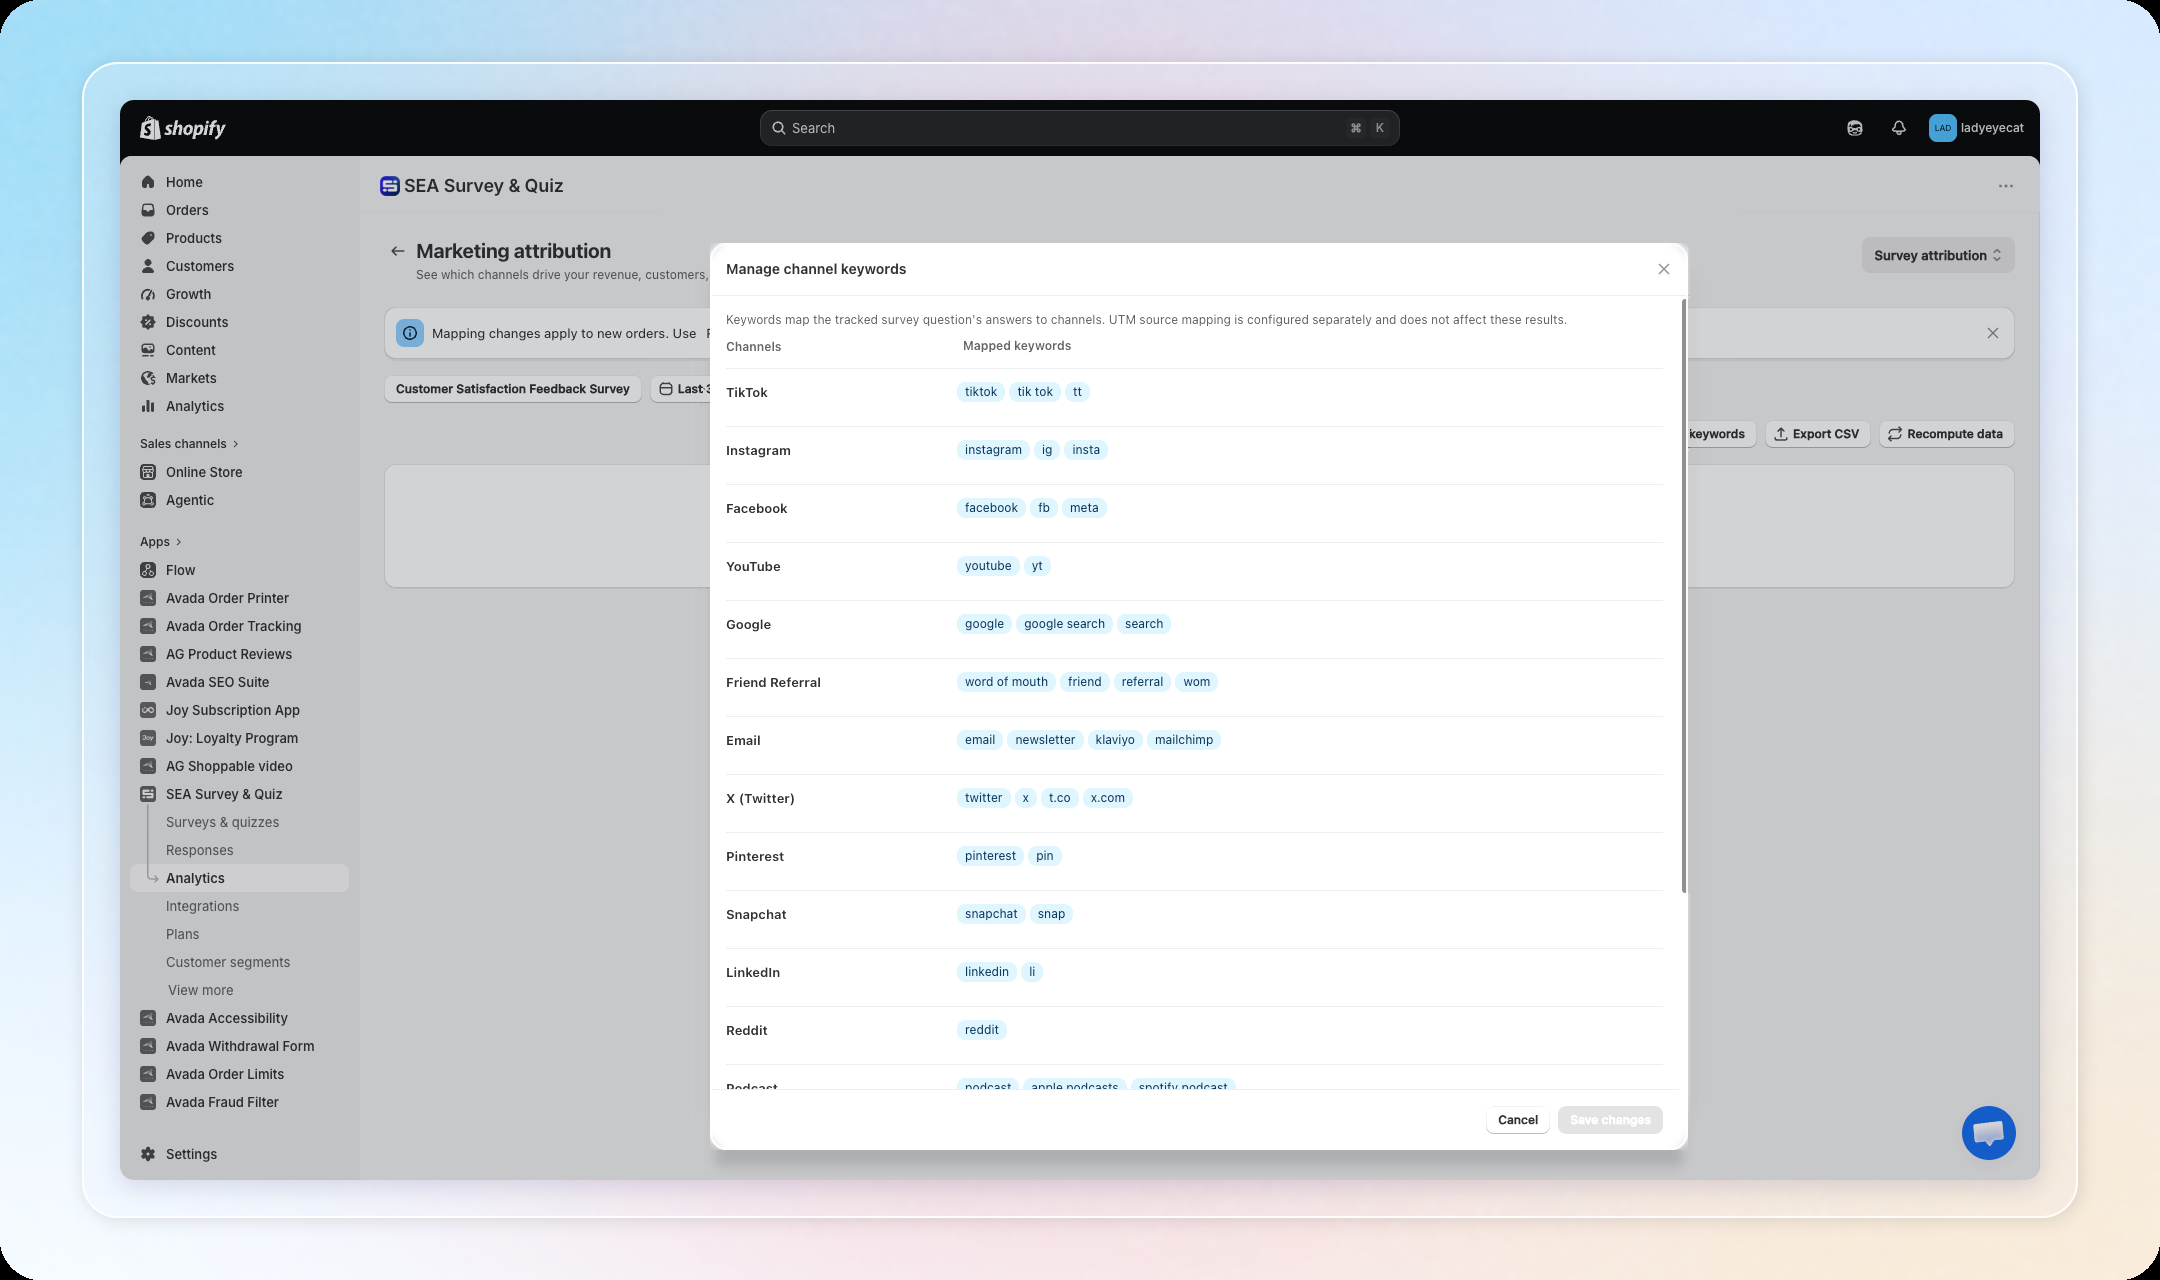Click the Friend Referral channel row label
The height and width of the screenshot is (1280, 2160).
773,683
